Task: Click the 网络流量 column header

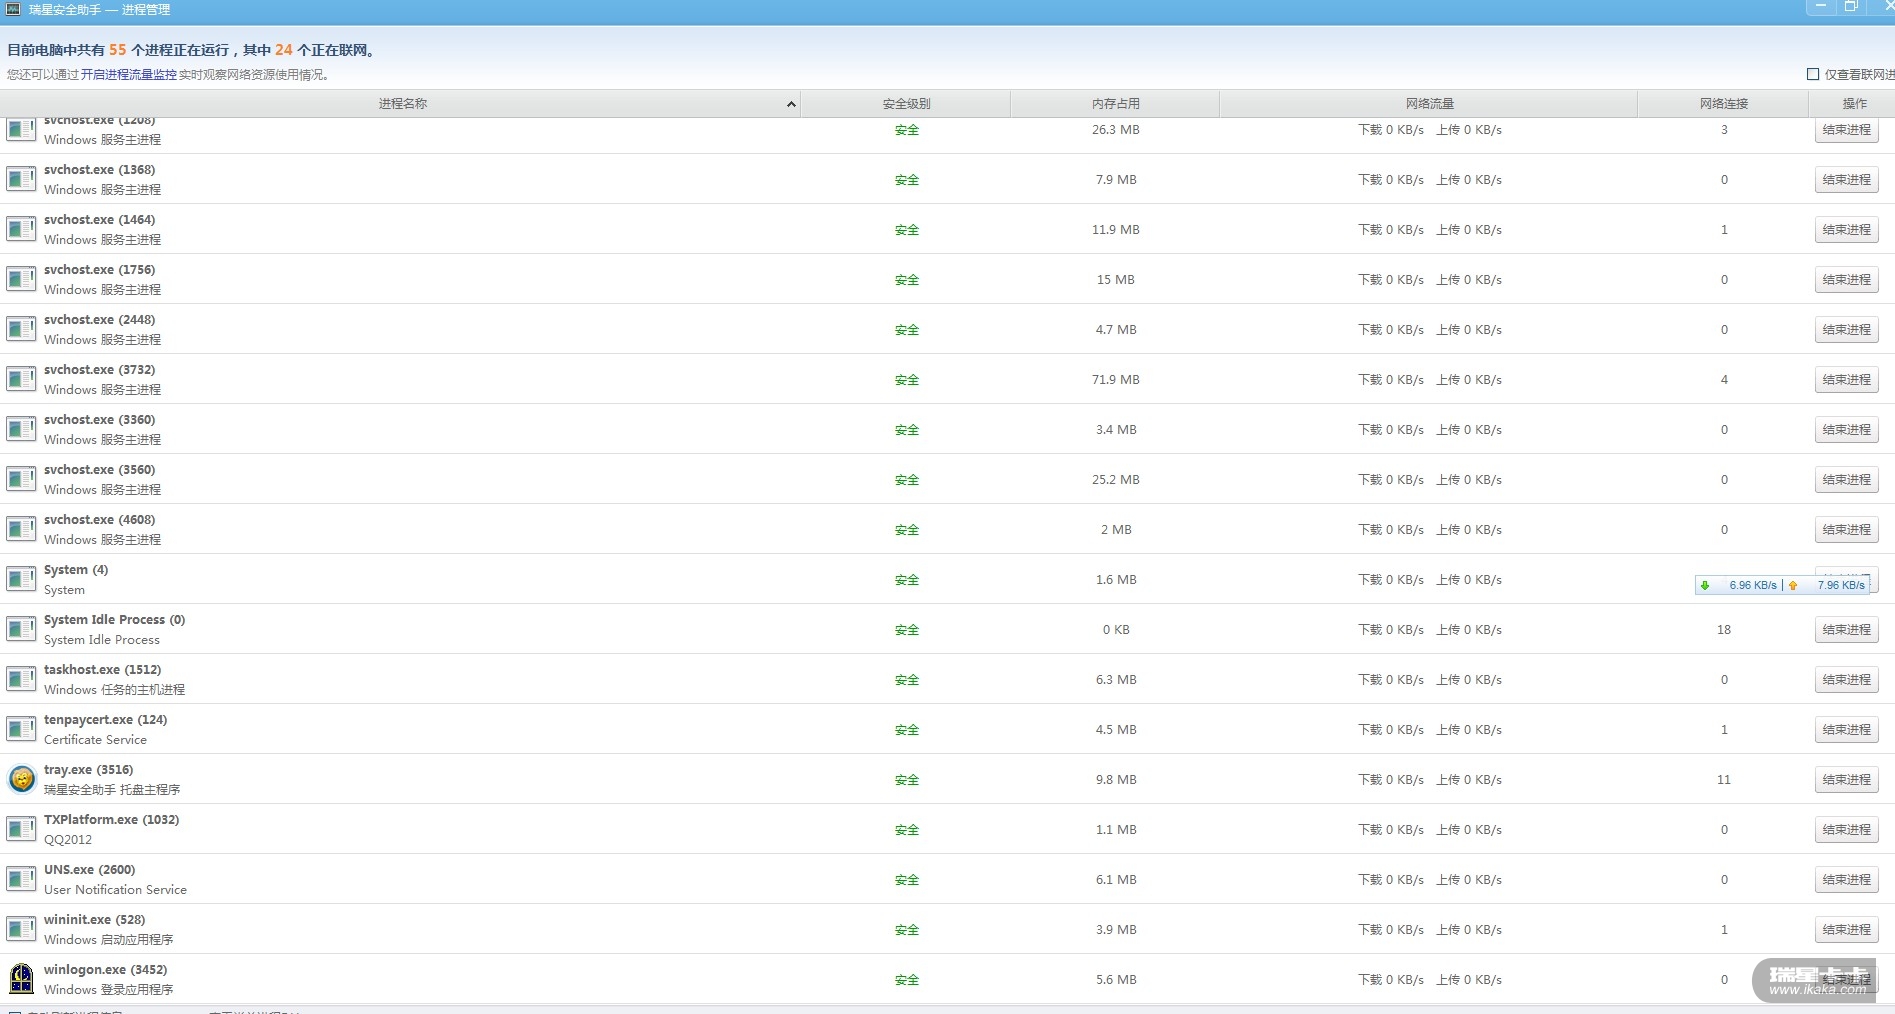Action: (1429, 104)
